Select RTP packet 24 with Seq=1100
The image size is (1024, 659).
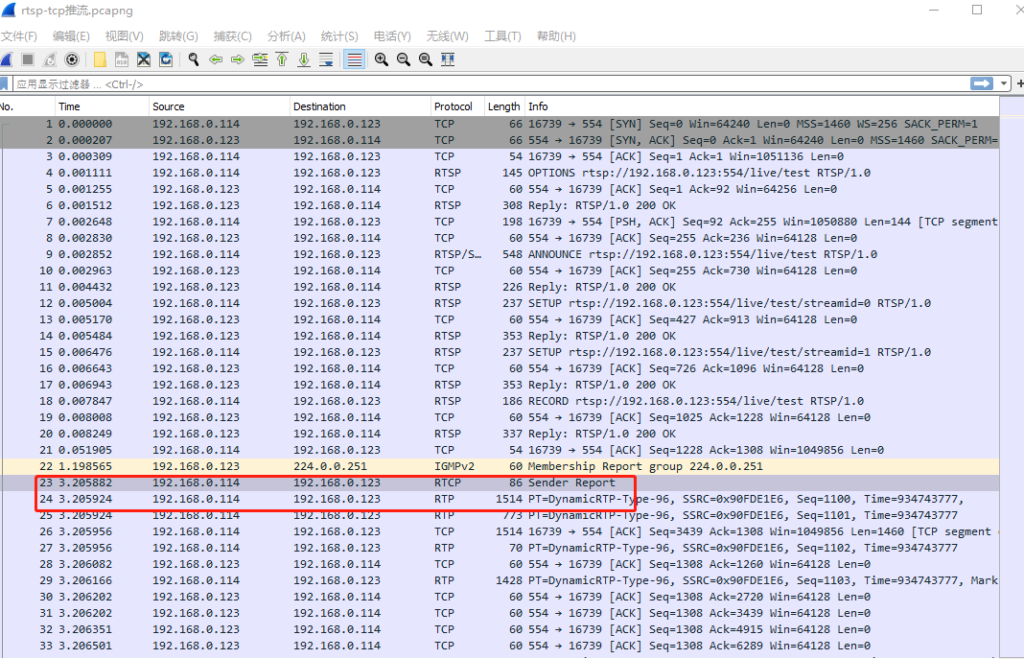tap(500, 499)
